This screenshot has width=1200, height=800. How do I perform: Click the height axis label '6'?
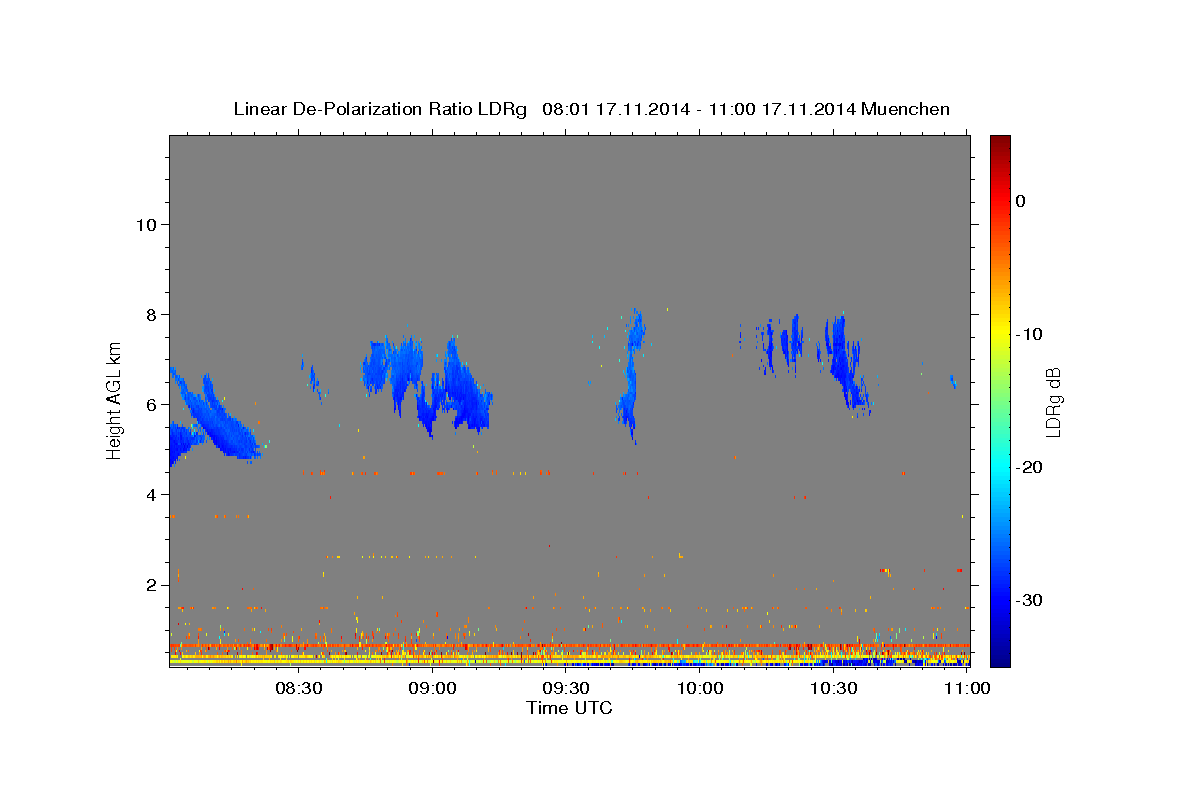pos(150,404)
